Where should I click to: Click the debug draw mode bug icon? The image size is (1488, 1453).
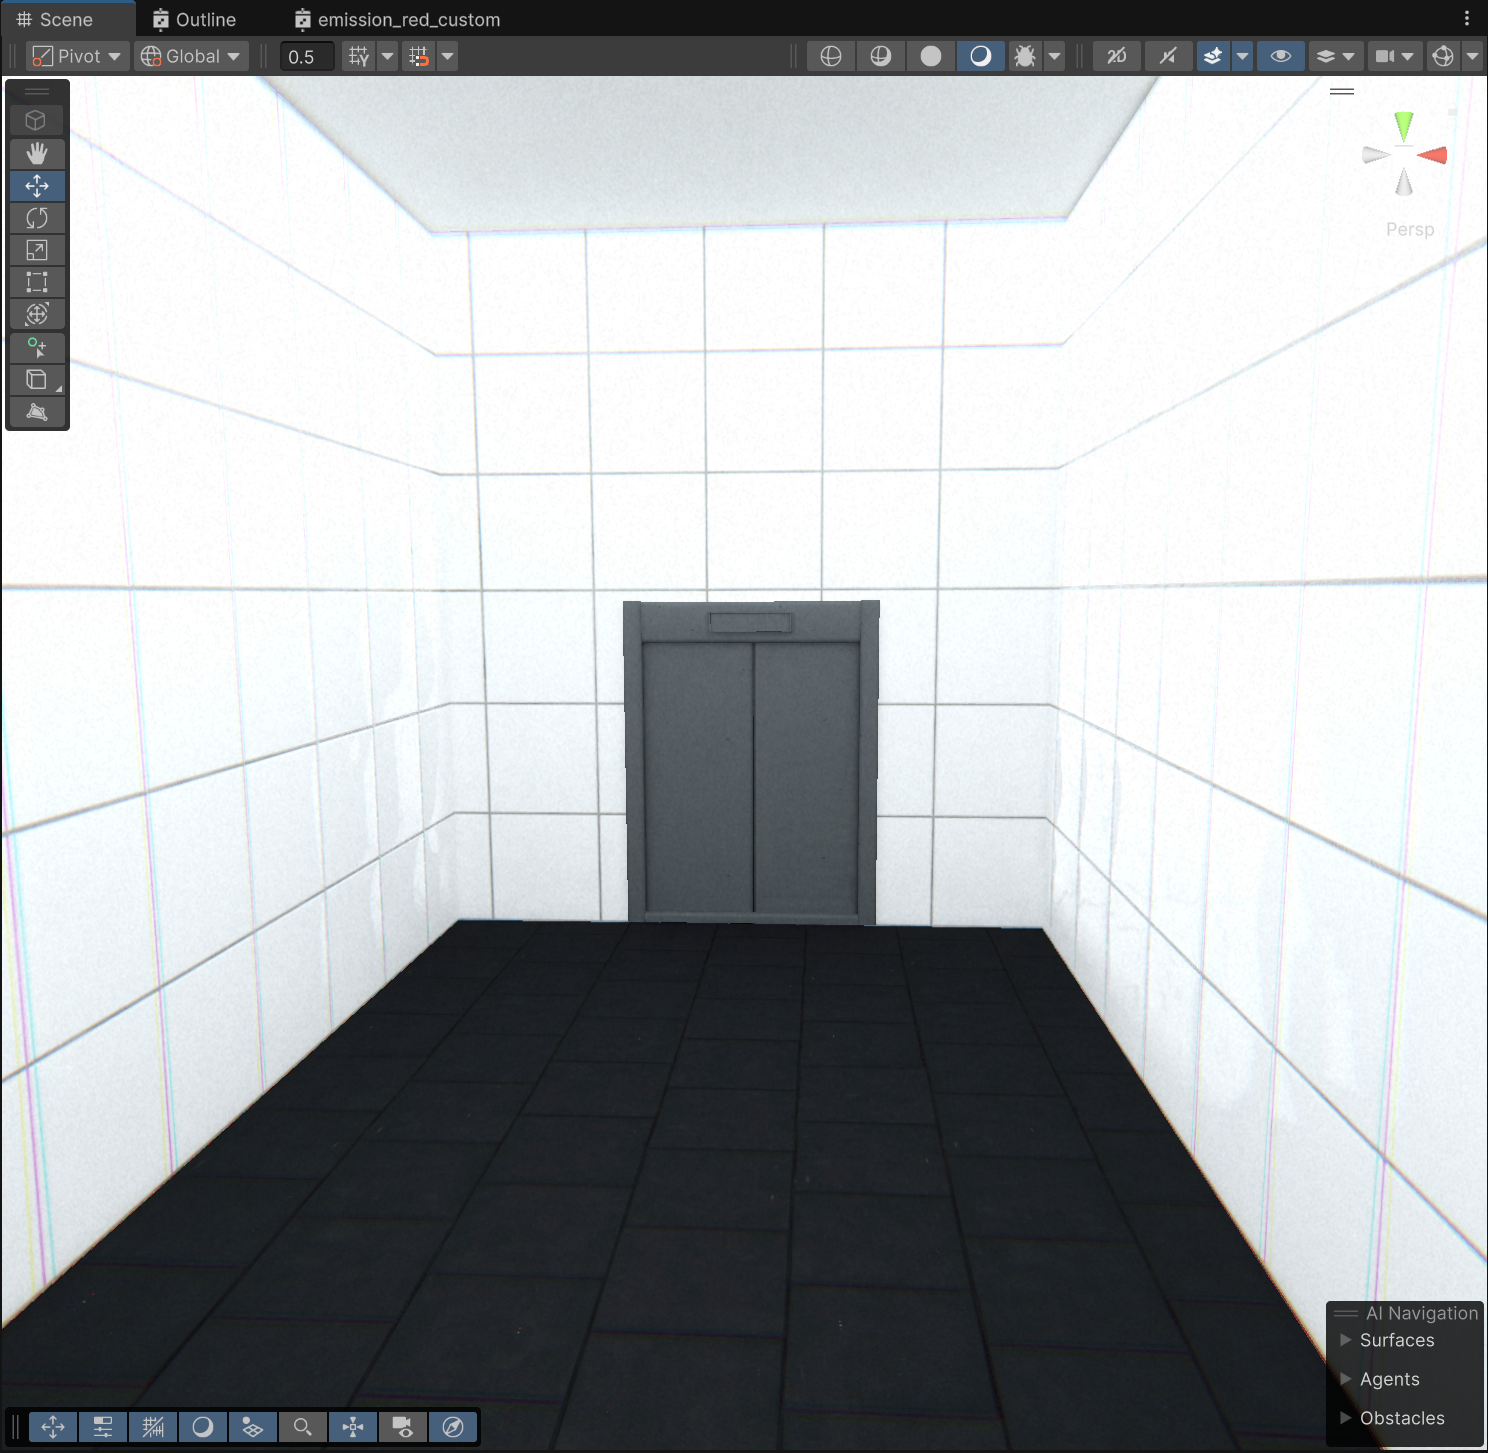coord(1025,56)
